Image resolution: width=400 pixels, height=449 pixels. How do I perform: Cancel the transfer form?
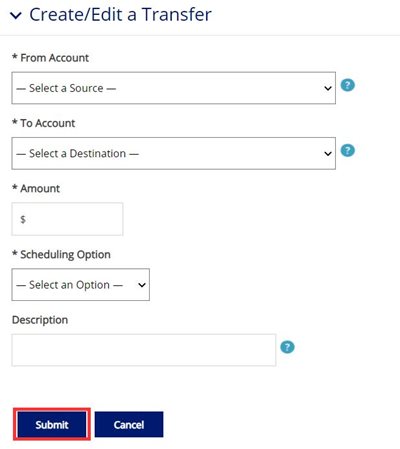129,424
